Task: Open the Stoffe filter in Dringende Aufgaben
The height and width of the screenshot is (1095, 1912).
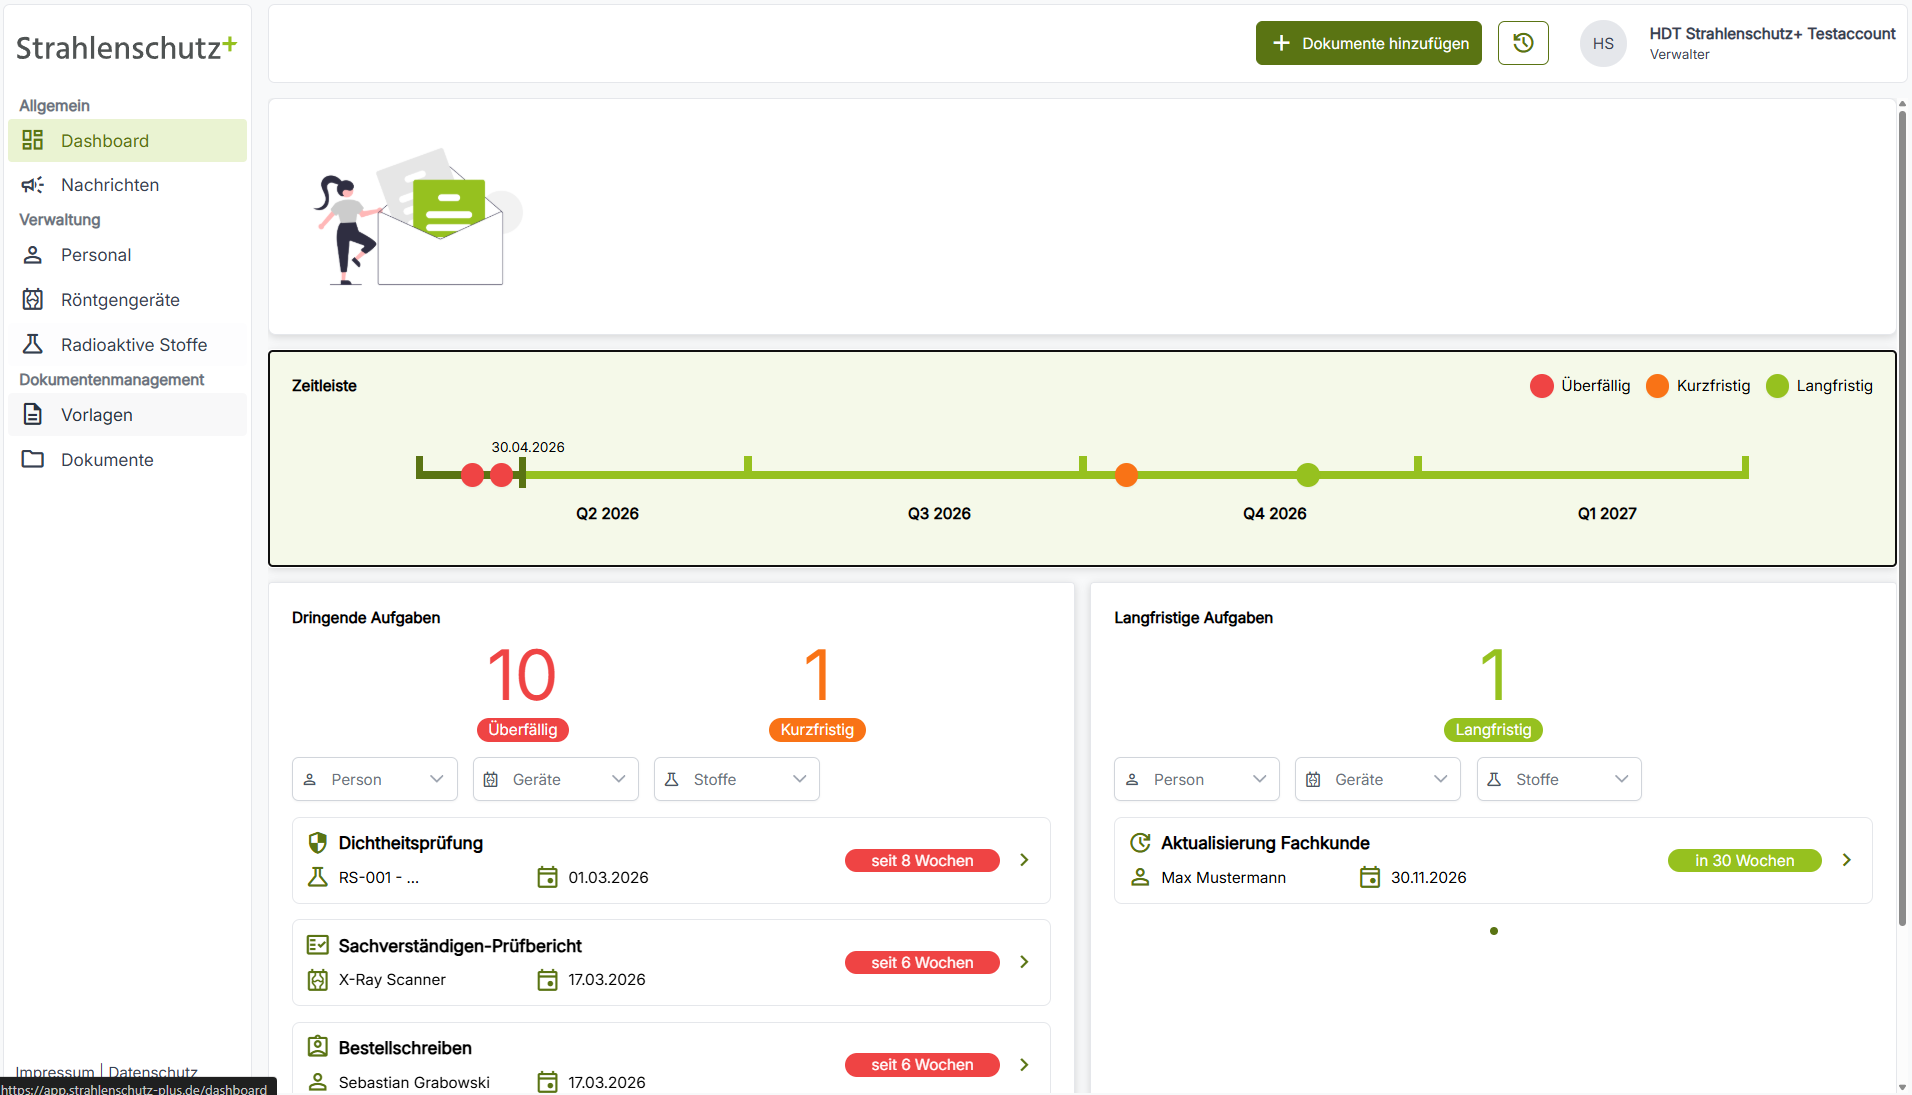Action: pos(737,779)
